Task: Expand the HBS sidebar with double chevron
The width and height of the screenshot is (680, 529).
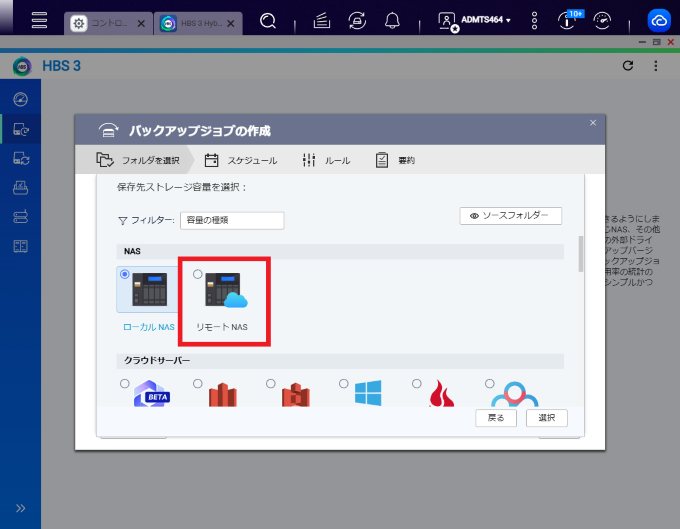Action: [20, 508]
